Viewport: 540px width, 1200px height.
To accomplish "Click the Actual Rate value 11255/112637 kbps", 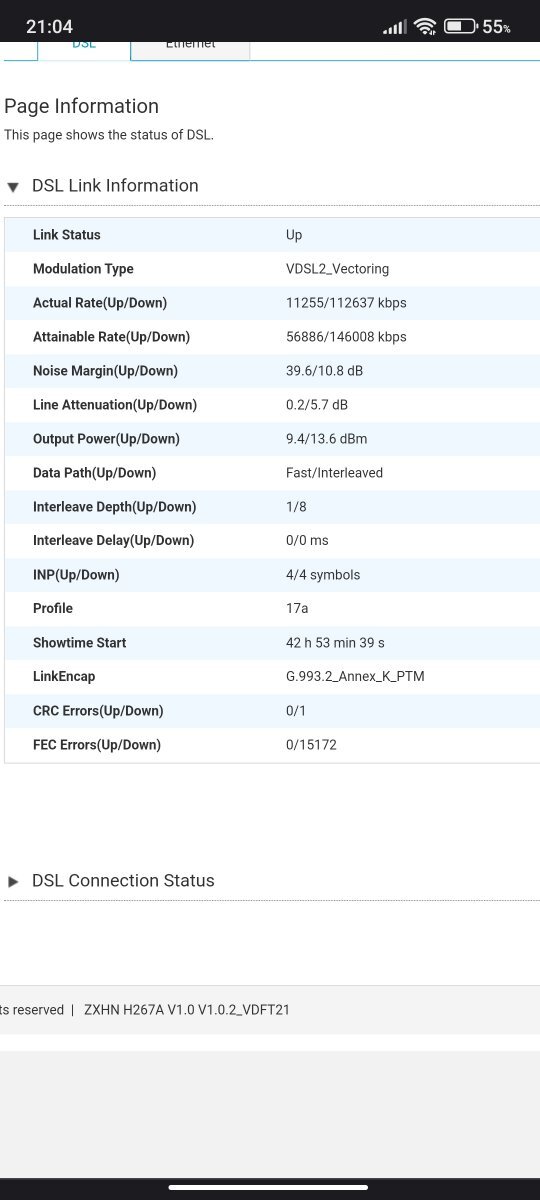I will point(346,303).
